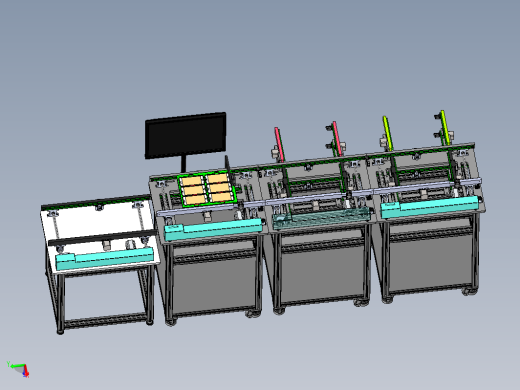Click the cyan rail on the rightmost station

coord(430,207)
